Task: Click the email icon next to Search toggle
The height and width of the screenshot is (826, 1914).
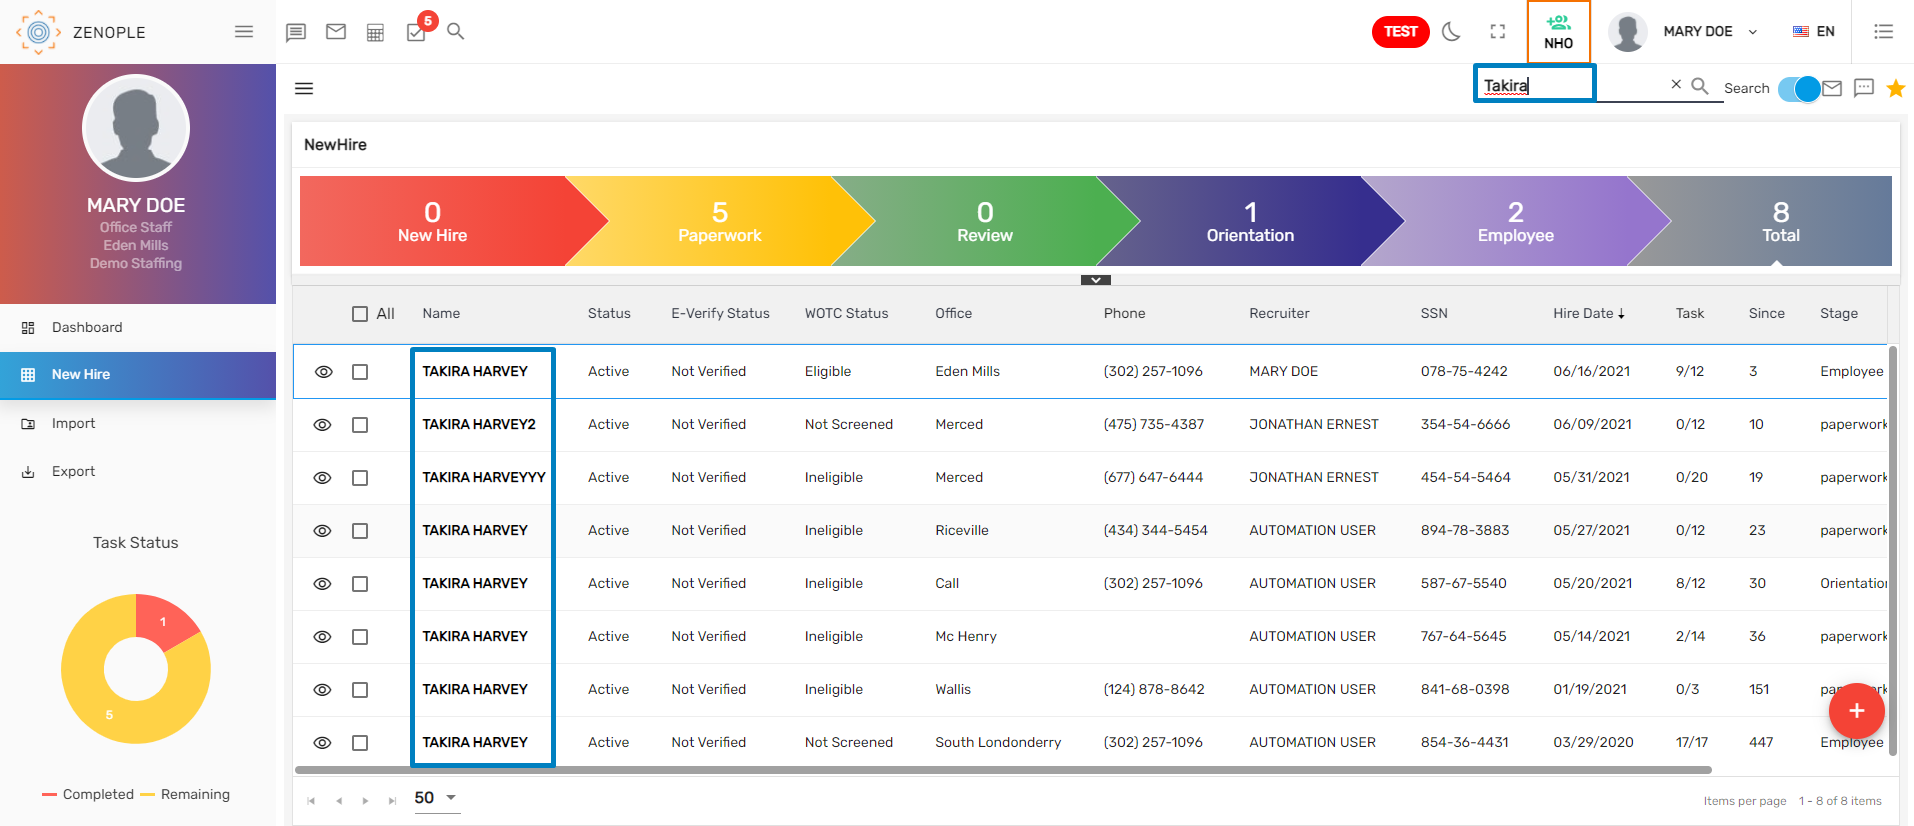Action: 1832,88
